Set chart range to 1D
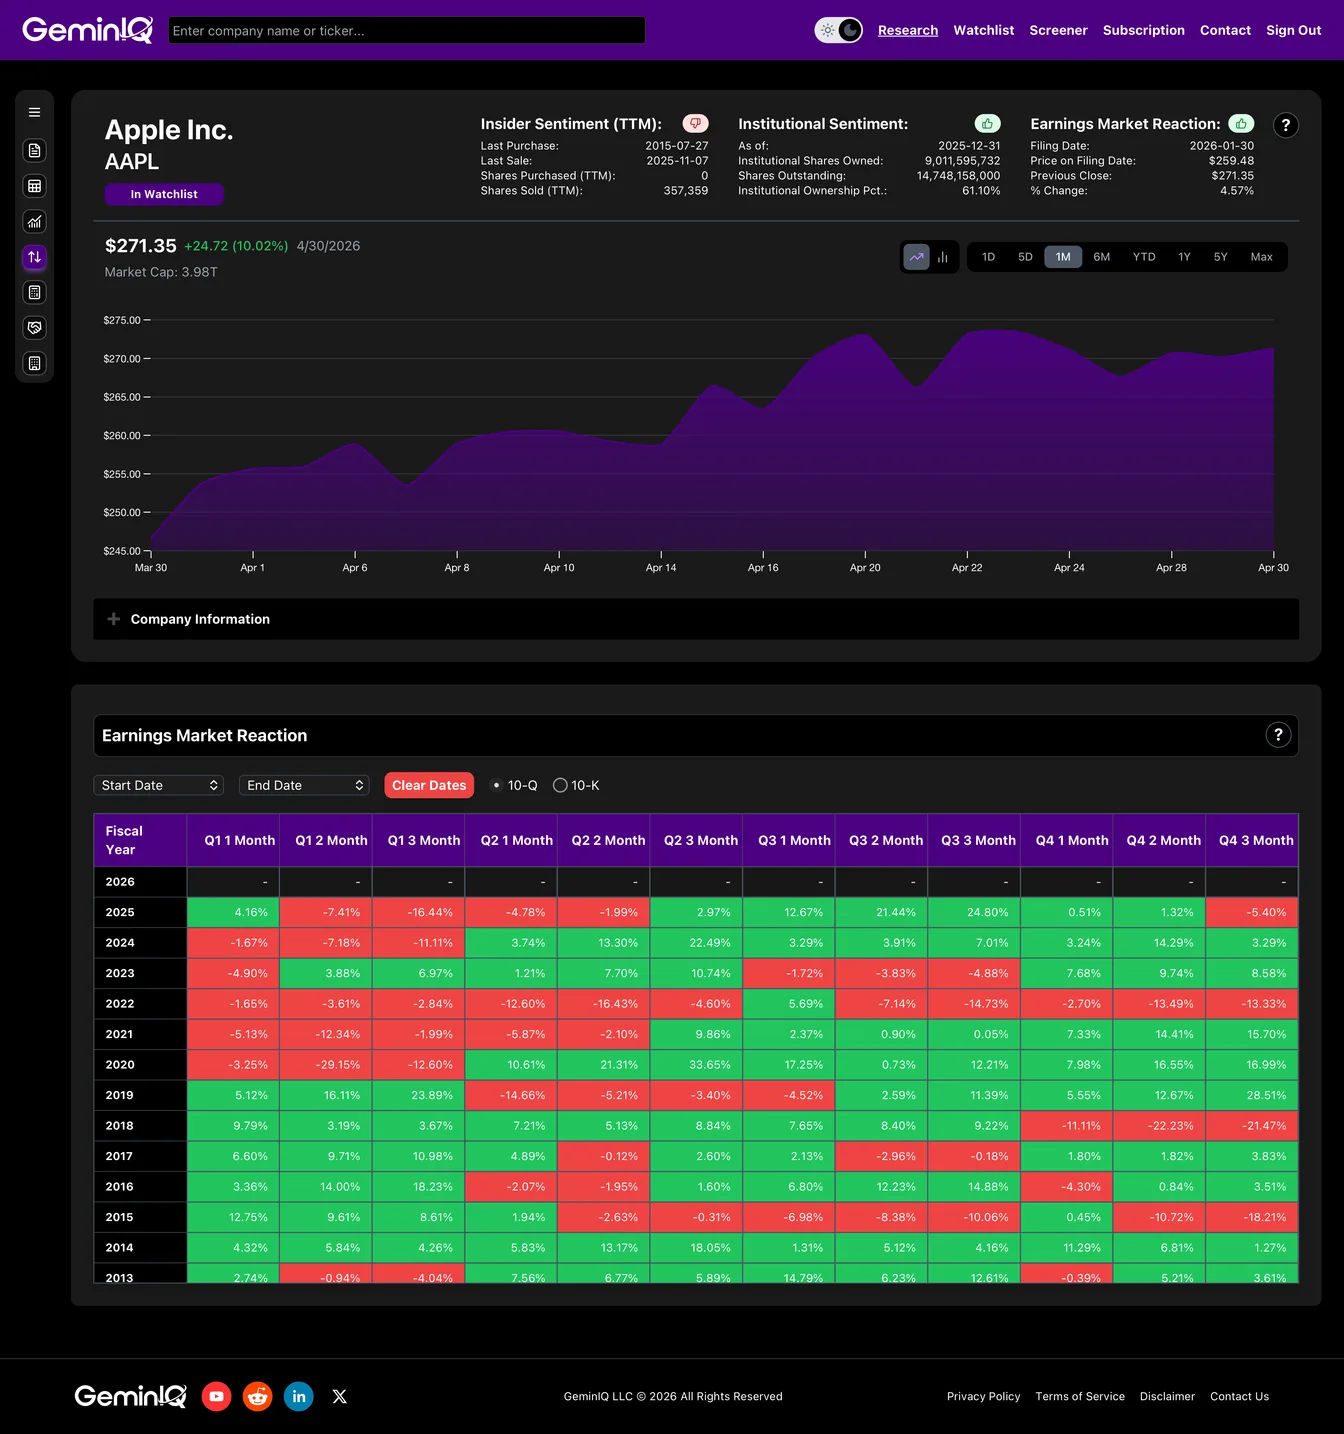 (x=988, y=257)
